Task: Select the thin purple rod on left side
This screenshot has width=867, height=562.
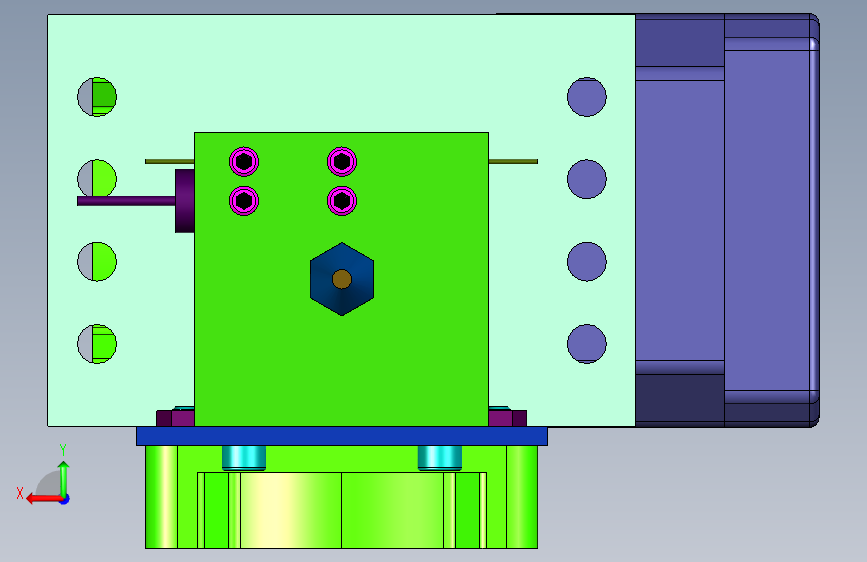Action: pos(126,201)
